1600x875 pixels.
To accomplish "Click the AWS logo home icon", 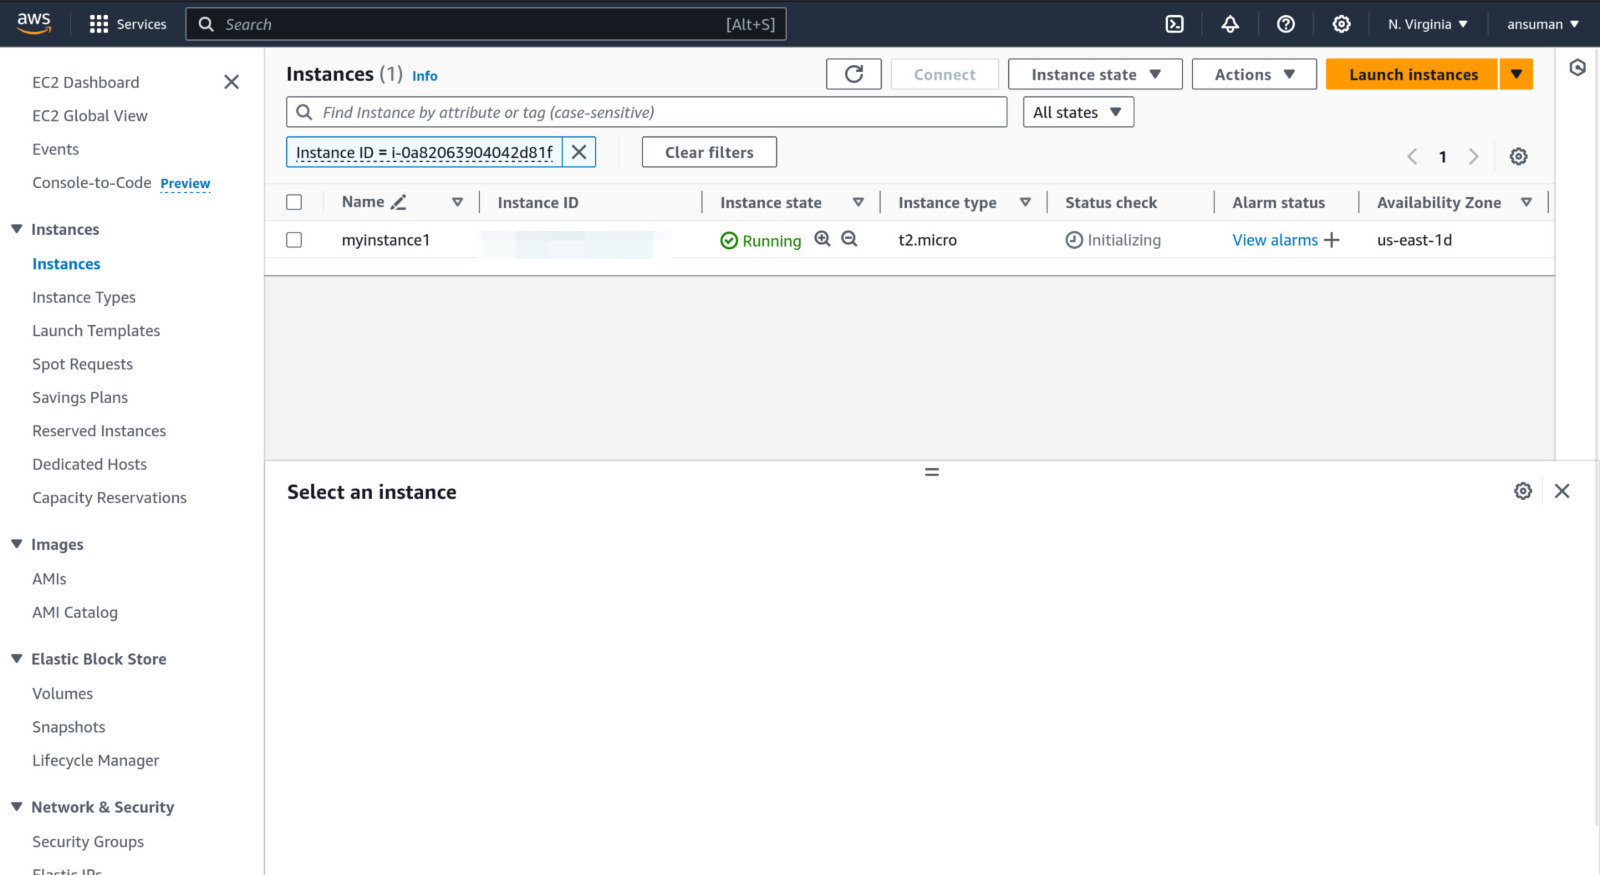I will coord(34,23).
